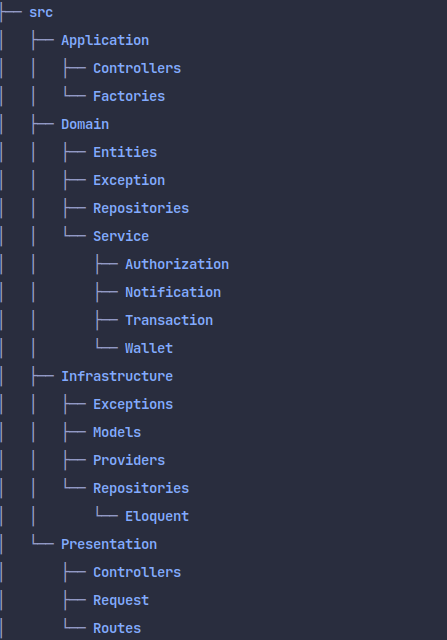Screen dimensions: 447x640
Task: Open the Presentation directory
Action: [x=109, y=545]
